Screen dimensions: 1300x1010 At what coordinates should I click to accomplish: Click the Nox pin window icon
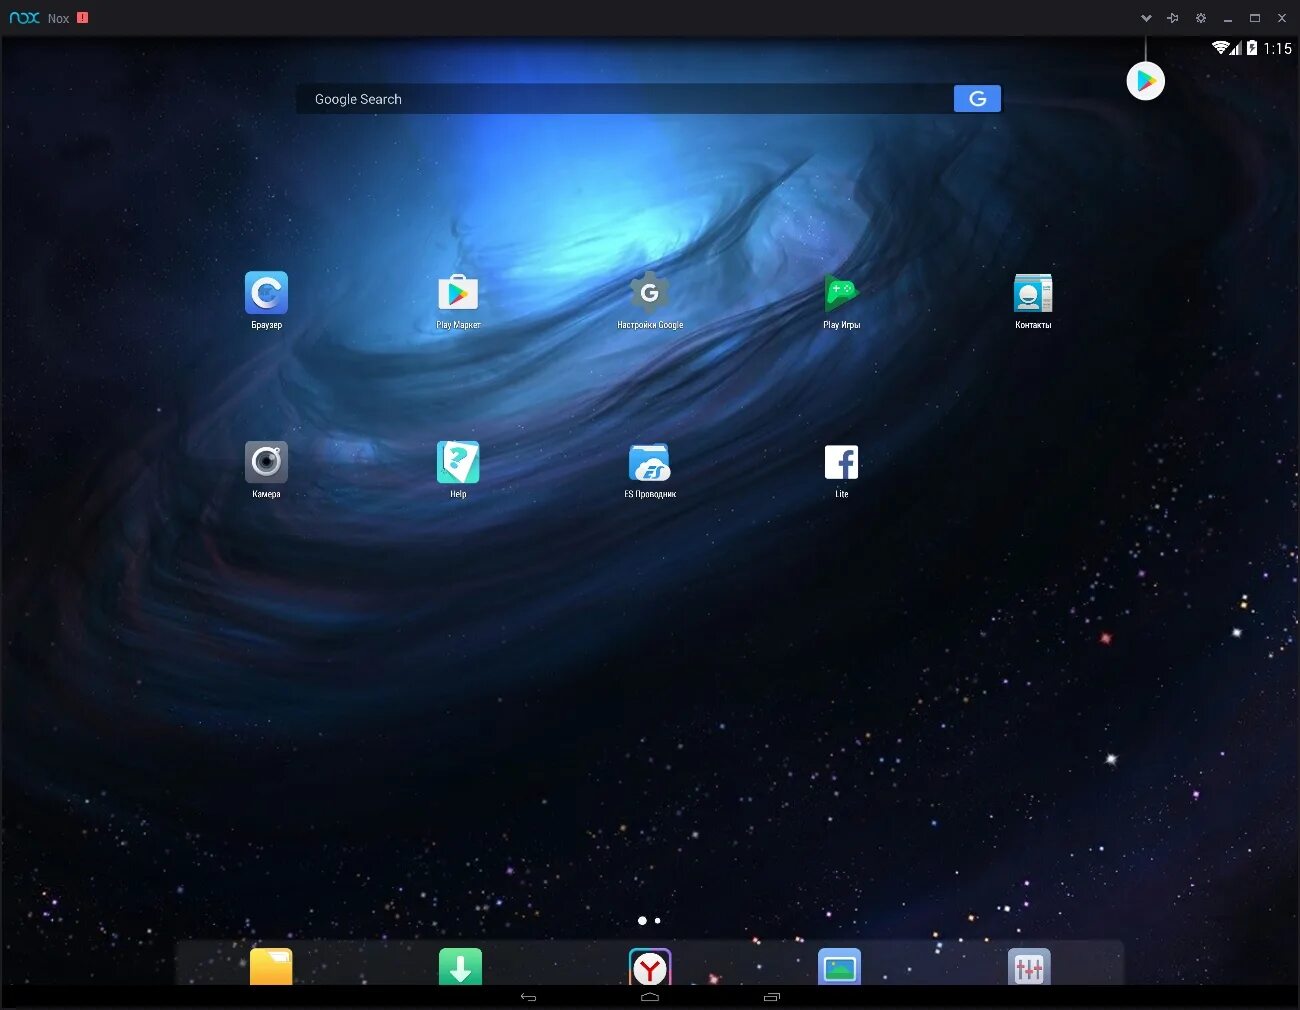1173,18
